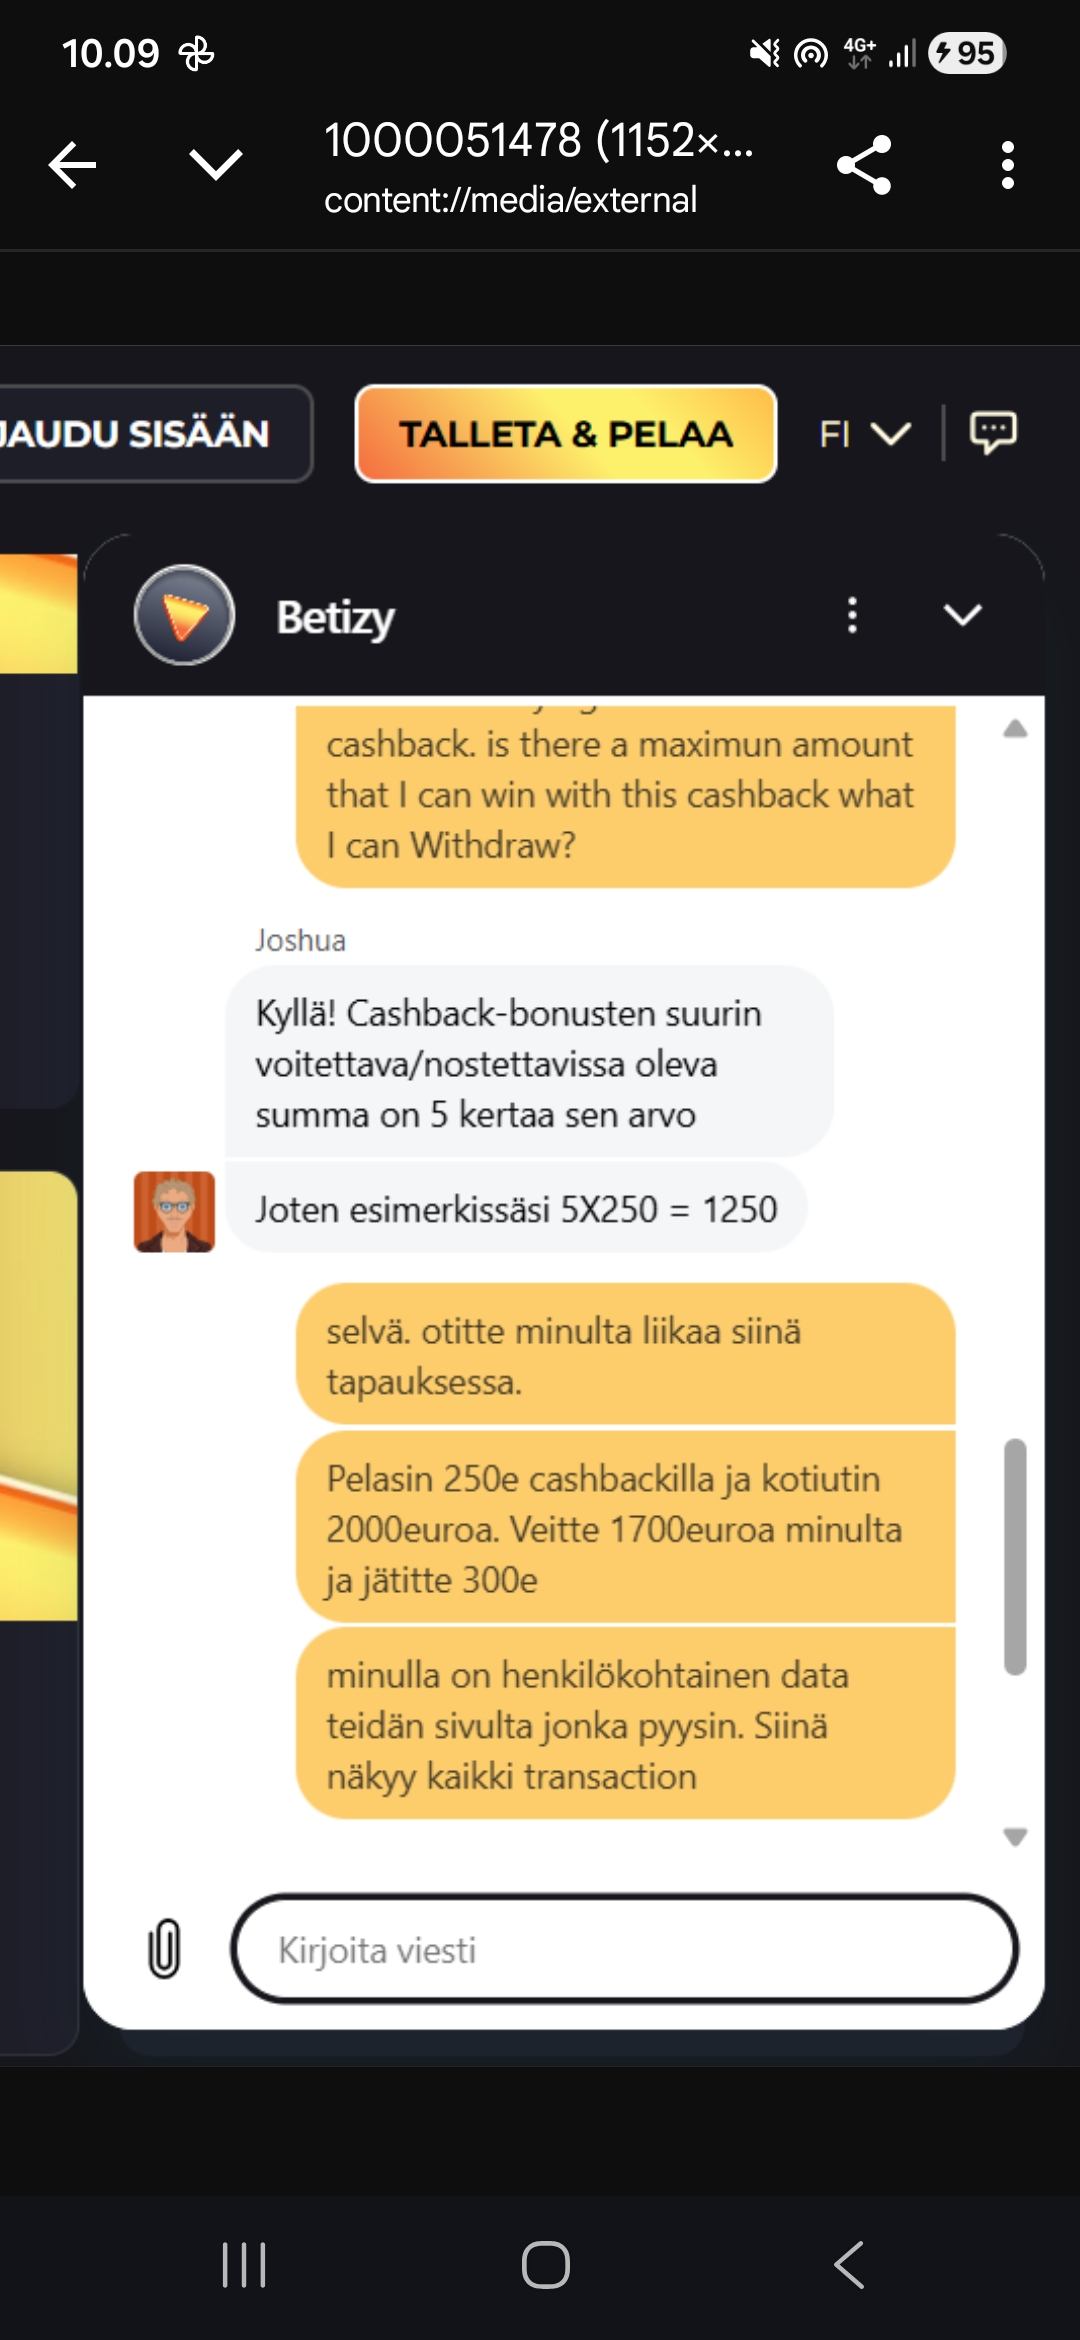Image resolution: width=1080 pixels, height=2340 pixels.
Task: Share the image with share icon
Action: pos(864,165)
